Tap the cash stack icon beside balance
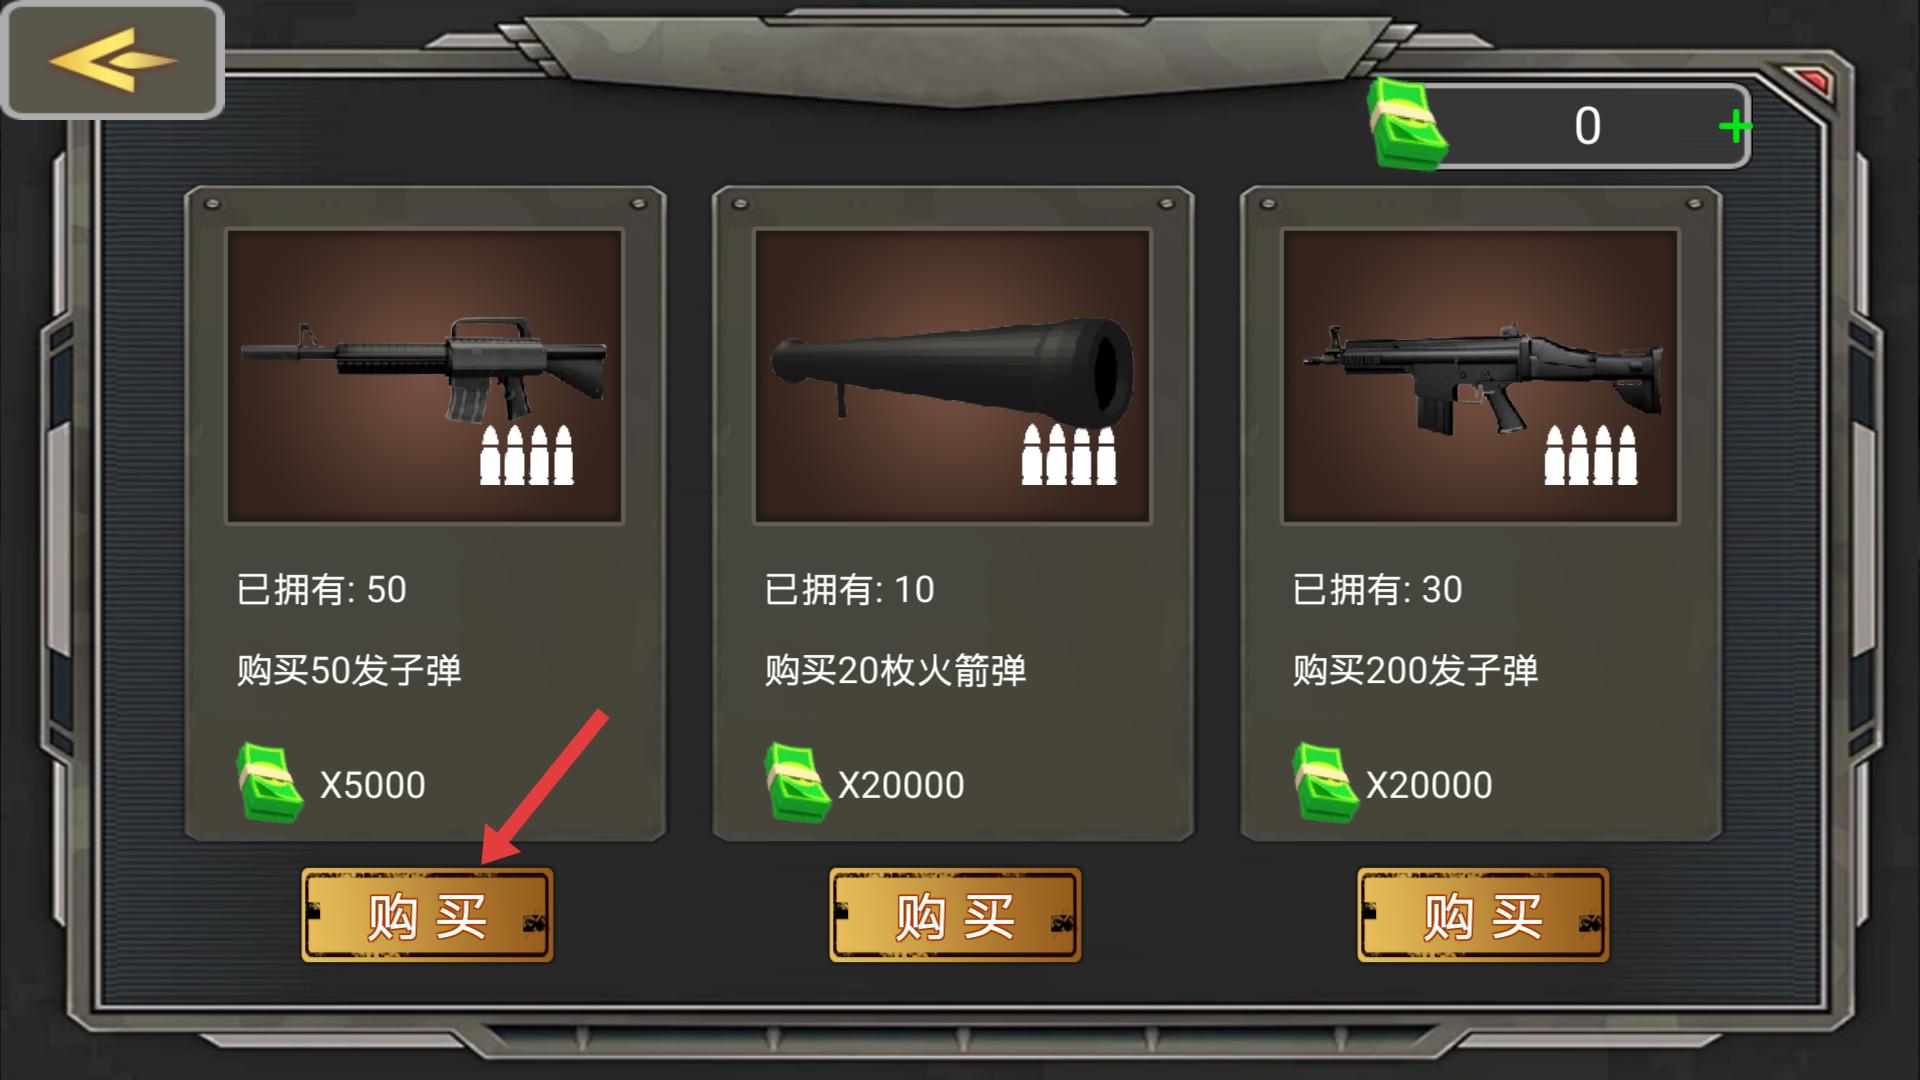 coord(1407,124)
